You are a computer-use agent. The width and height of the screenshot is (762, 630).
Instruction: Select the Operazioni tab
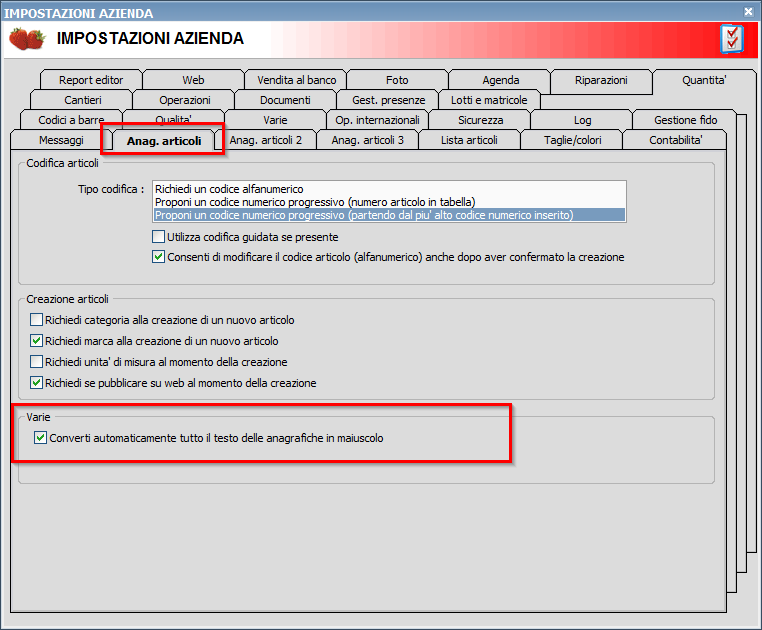coord(185,100)
